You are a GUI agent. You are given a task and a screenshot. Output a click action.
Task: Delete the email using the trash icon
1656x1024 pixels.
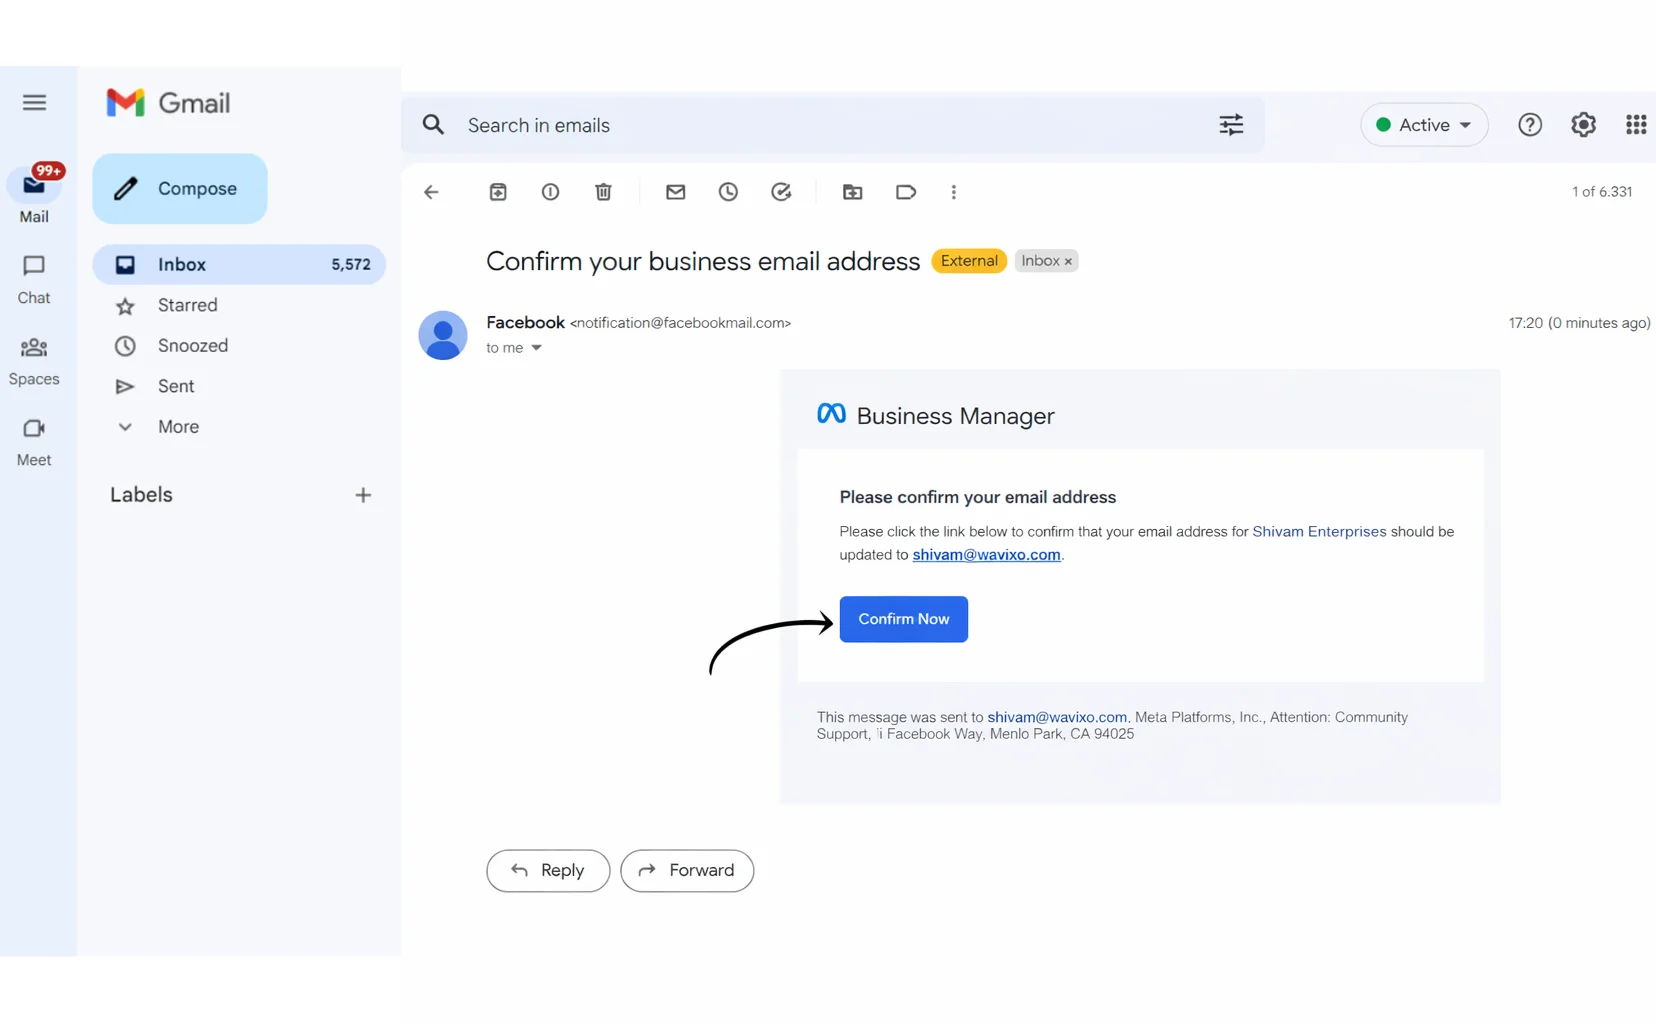[603, 192]
